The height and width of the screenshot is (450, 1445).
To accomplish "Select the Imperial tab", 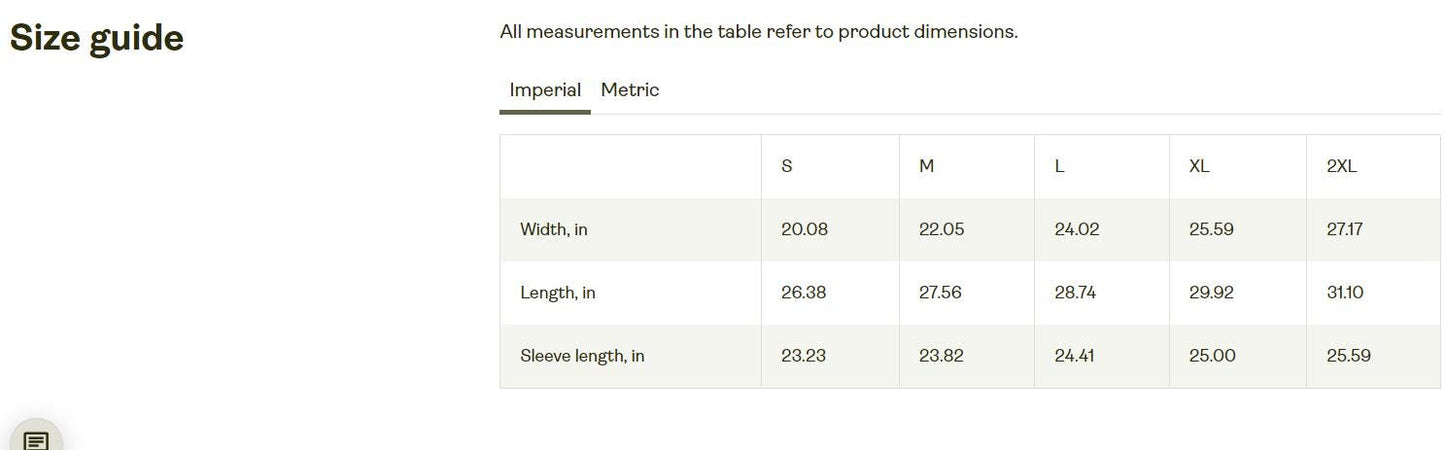I will (x=545, y=90).
